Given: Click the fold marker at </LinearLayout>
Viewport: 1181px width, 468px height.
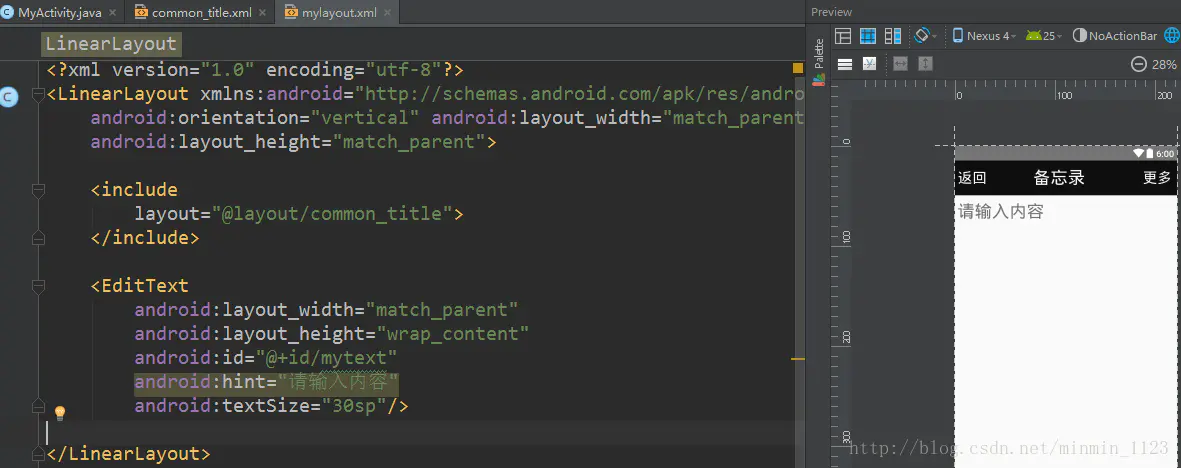Looking at the screenshot, I should [x=38, y=454].
